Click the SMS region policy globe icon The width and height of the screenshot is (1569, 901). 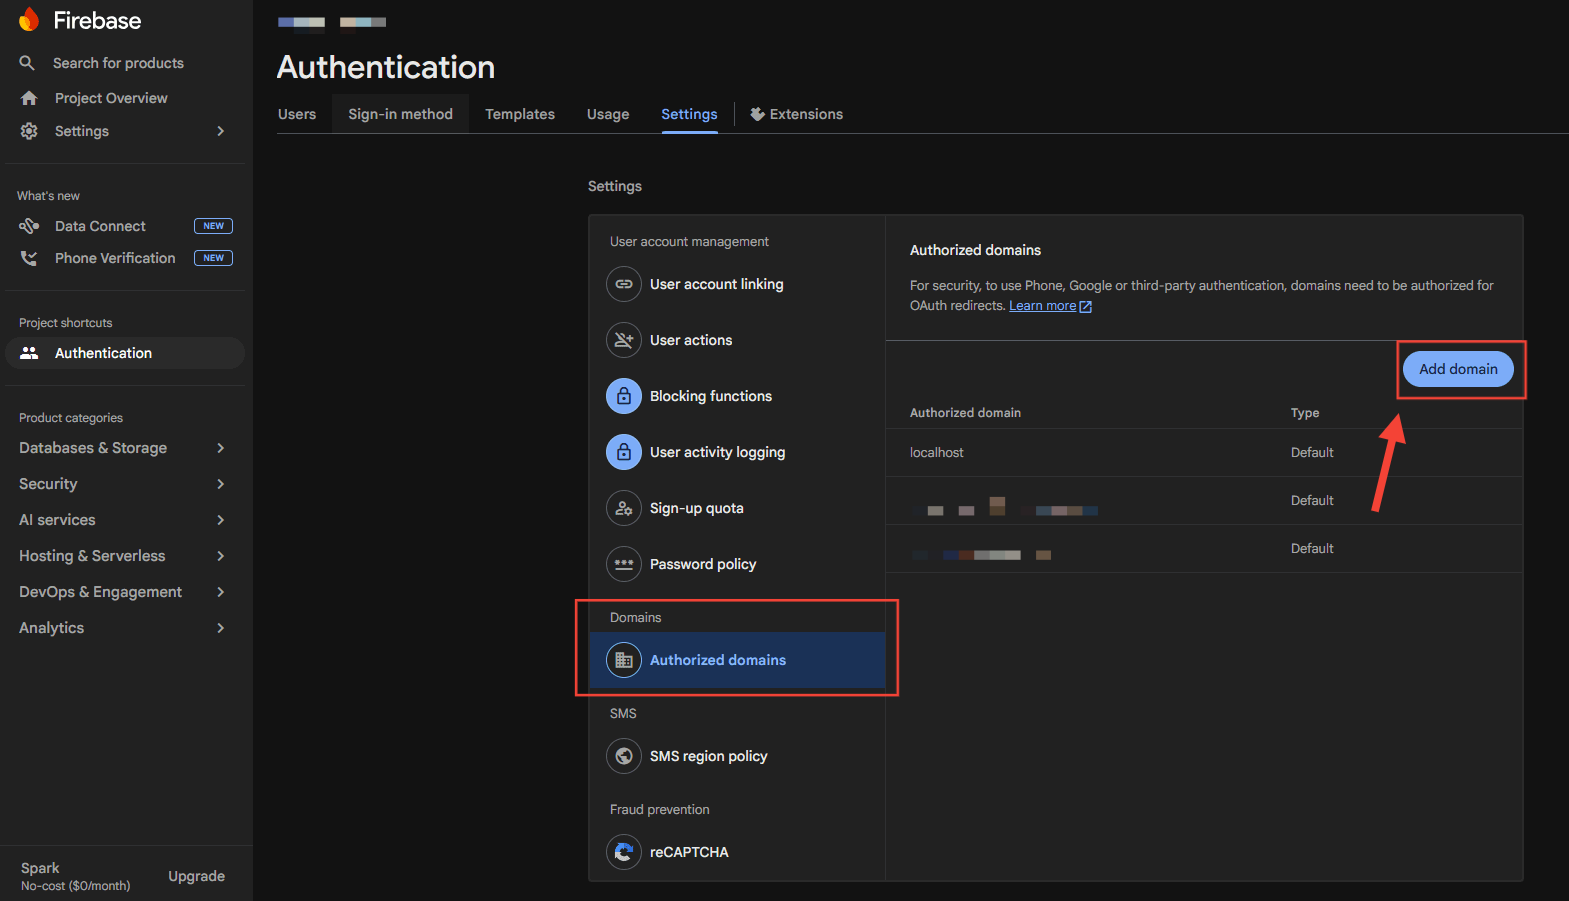(x=624, y=756)
